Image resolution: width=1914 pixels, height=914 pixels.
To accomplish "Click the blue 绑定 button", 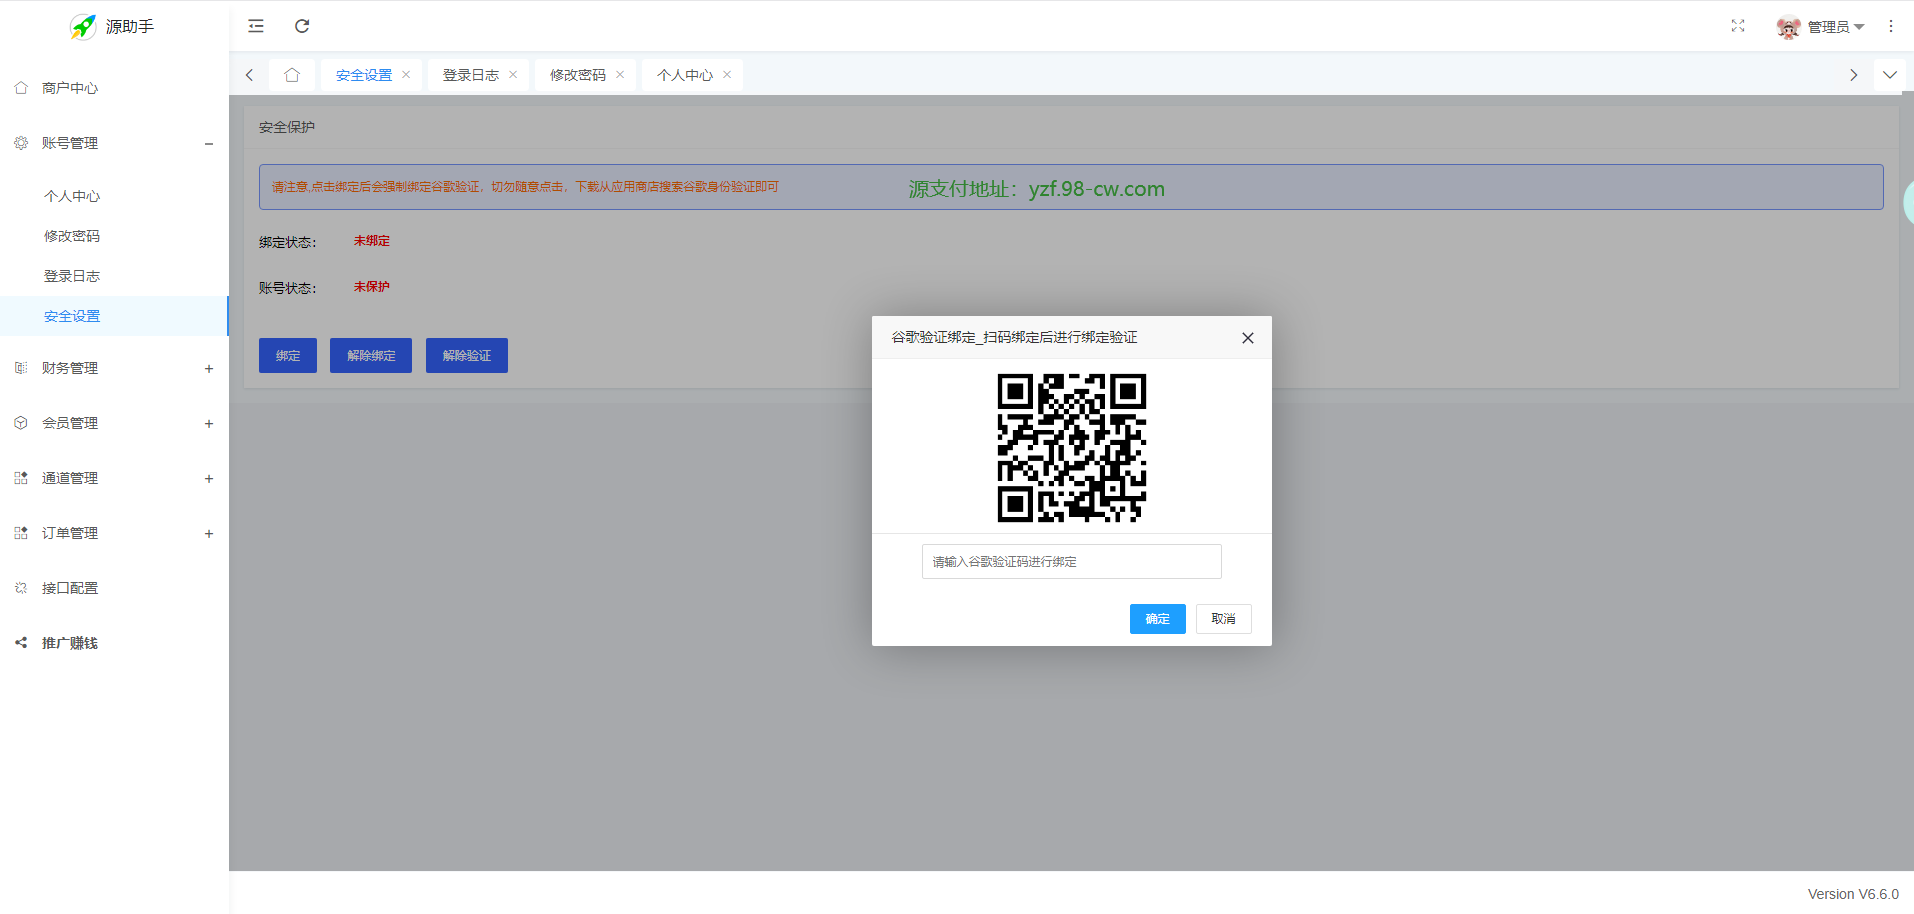I will point(288,355).
